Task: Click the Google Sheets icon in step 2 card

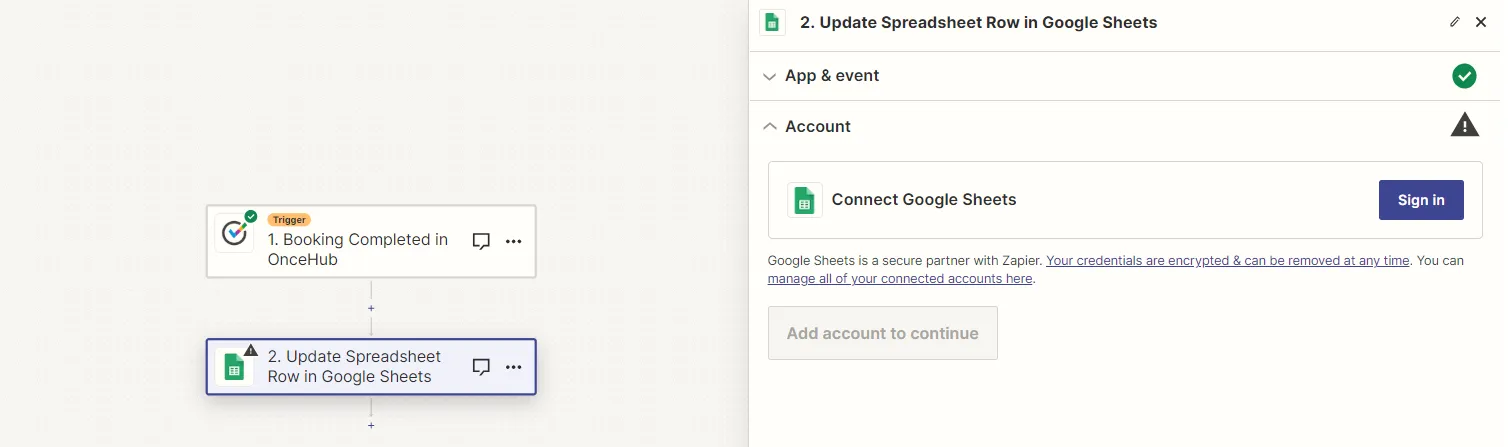Action: point(234,367)
